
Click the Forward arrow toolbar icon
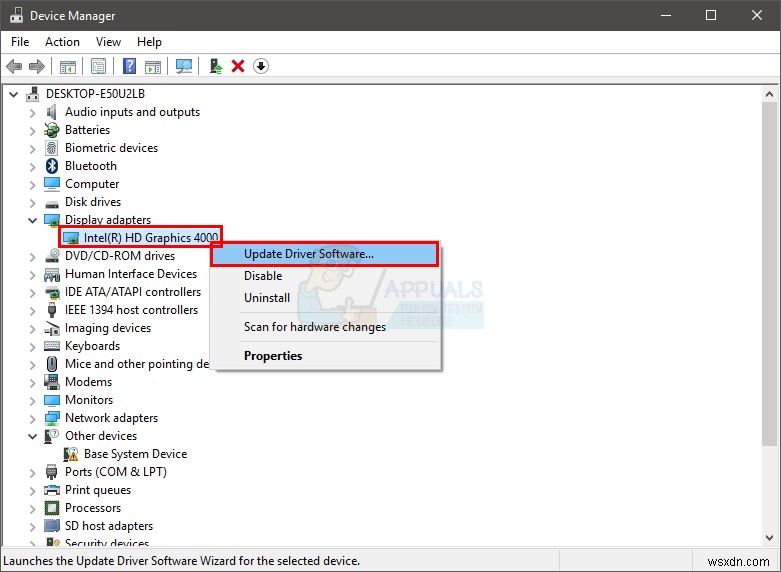(37, 66)
